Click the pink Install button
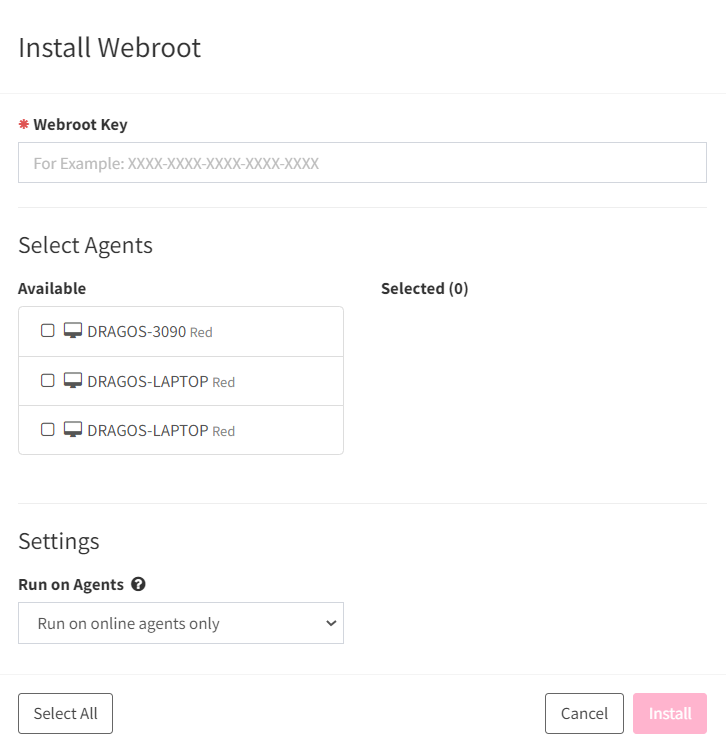726x752 pixels. coord(670,713)
